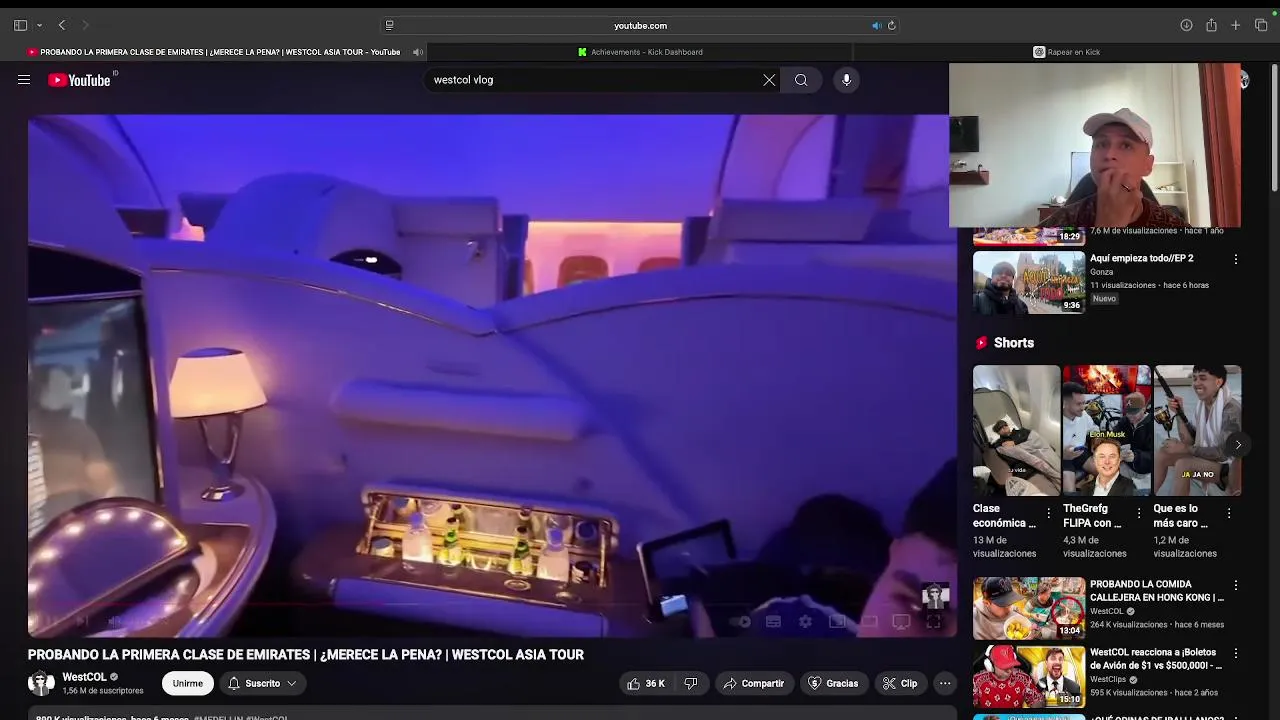This screenshot has height=720, width=1280.
Task: Cast the video to a TV
Action: coord(901,621)
